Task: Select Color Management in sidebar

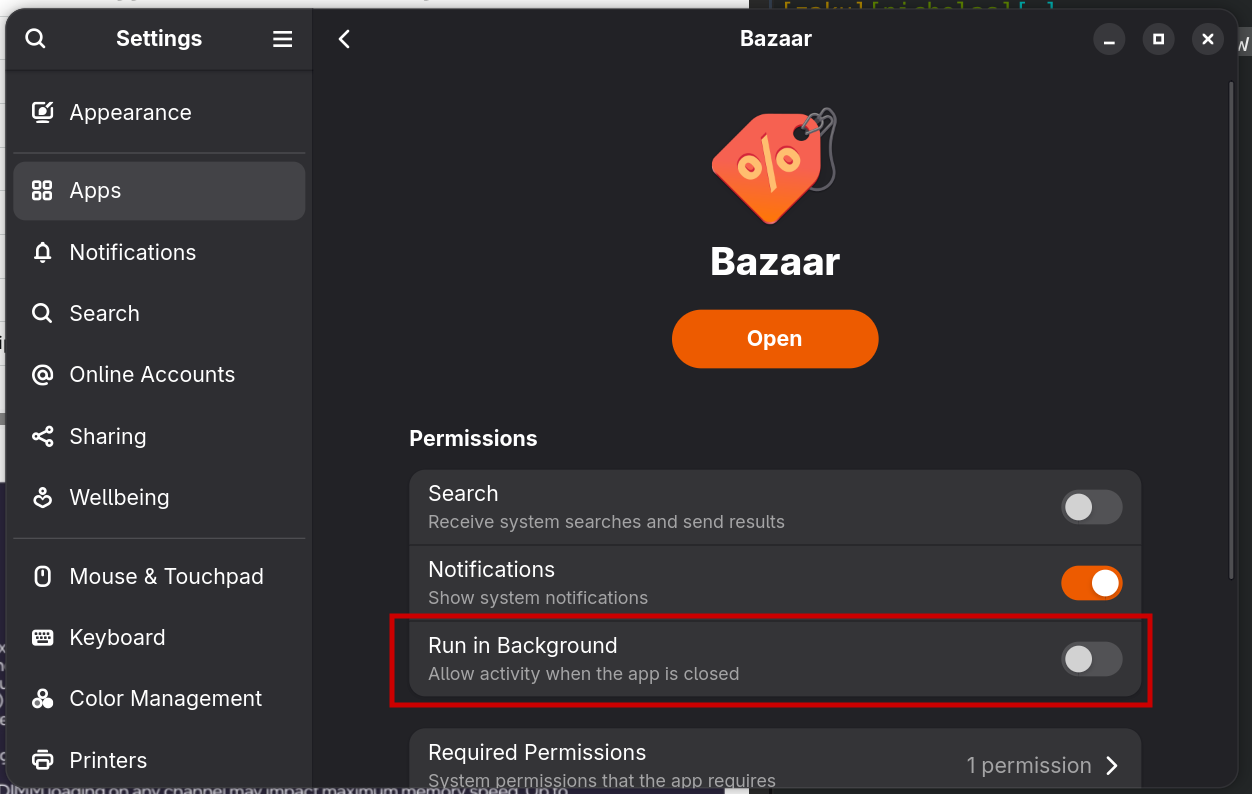Action: click(165, 698)
